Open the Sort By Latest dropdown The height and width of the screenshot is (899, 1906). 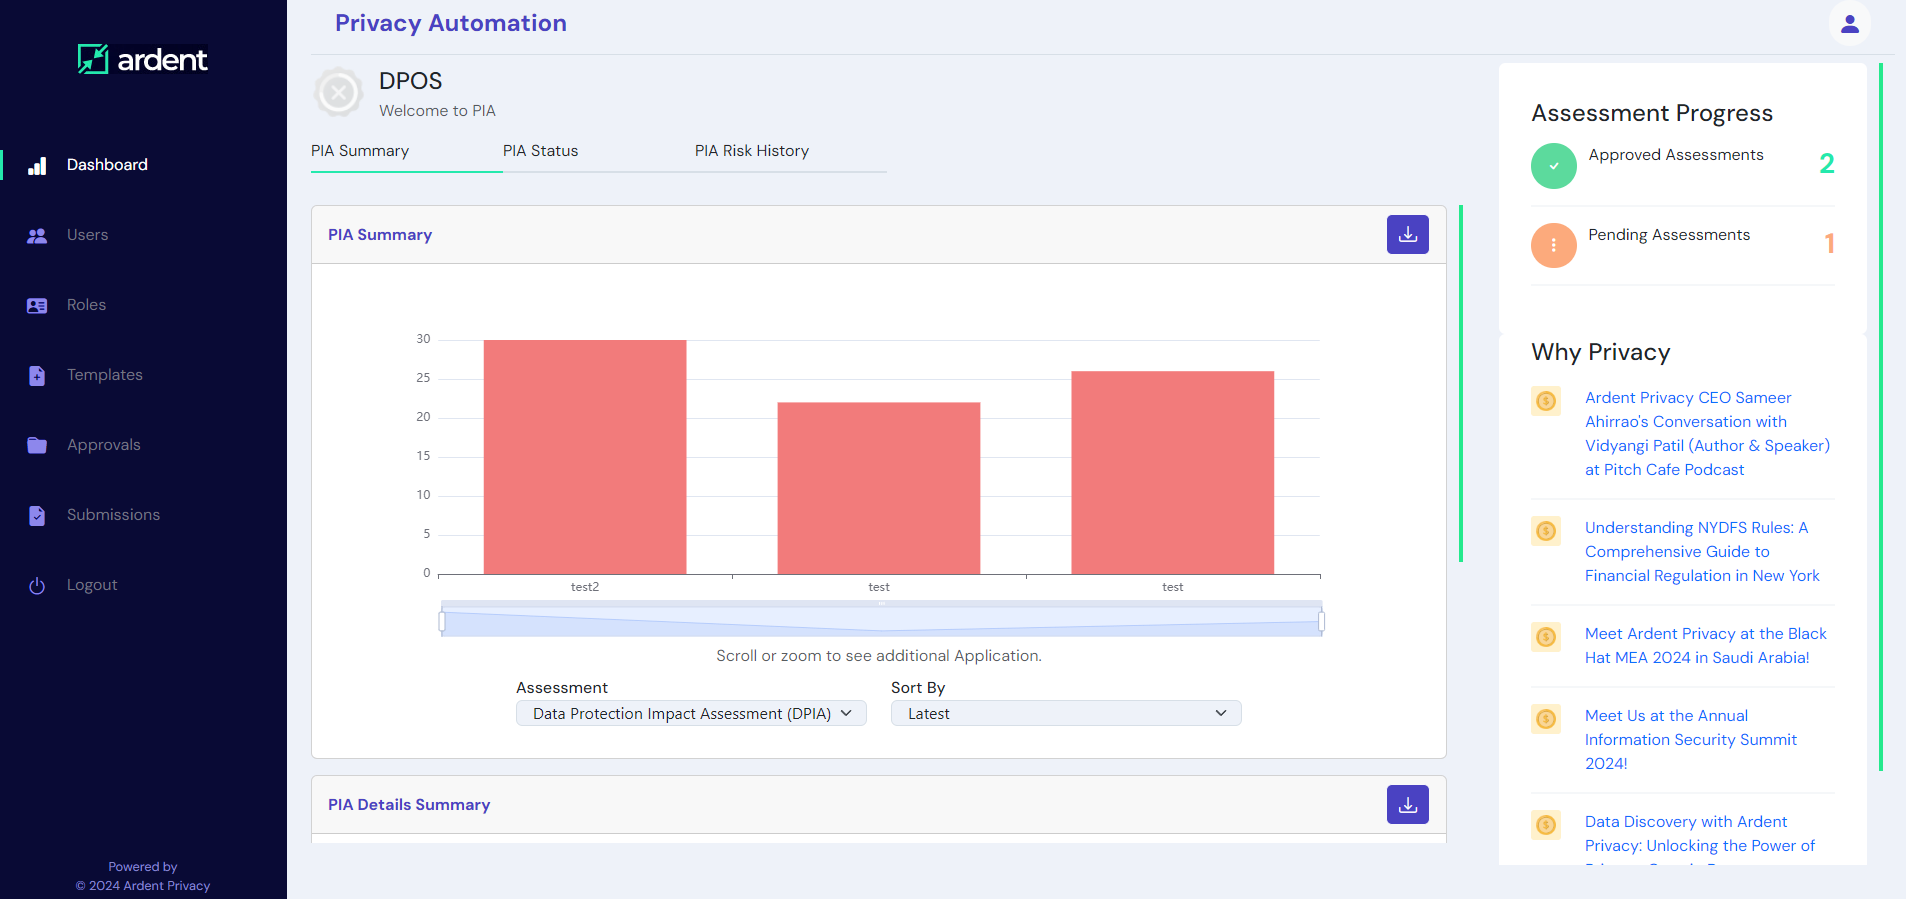pos(1066,713)
